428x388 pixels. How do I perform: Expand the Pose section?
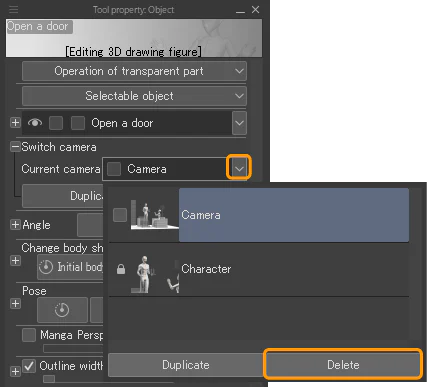15,304
